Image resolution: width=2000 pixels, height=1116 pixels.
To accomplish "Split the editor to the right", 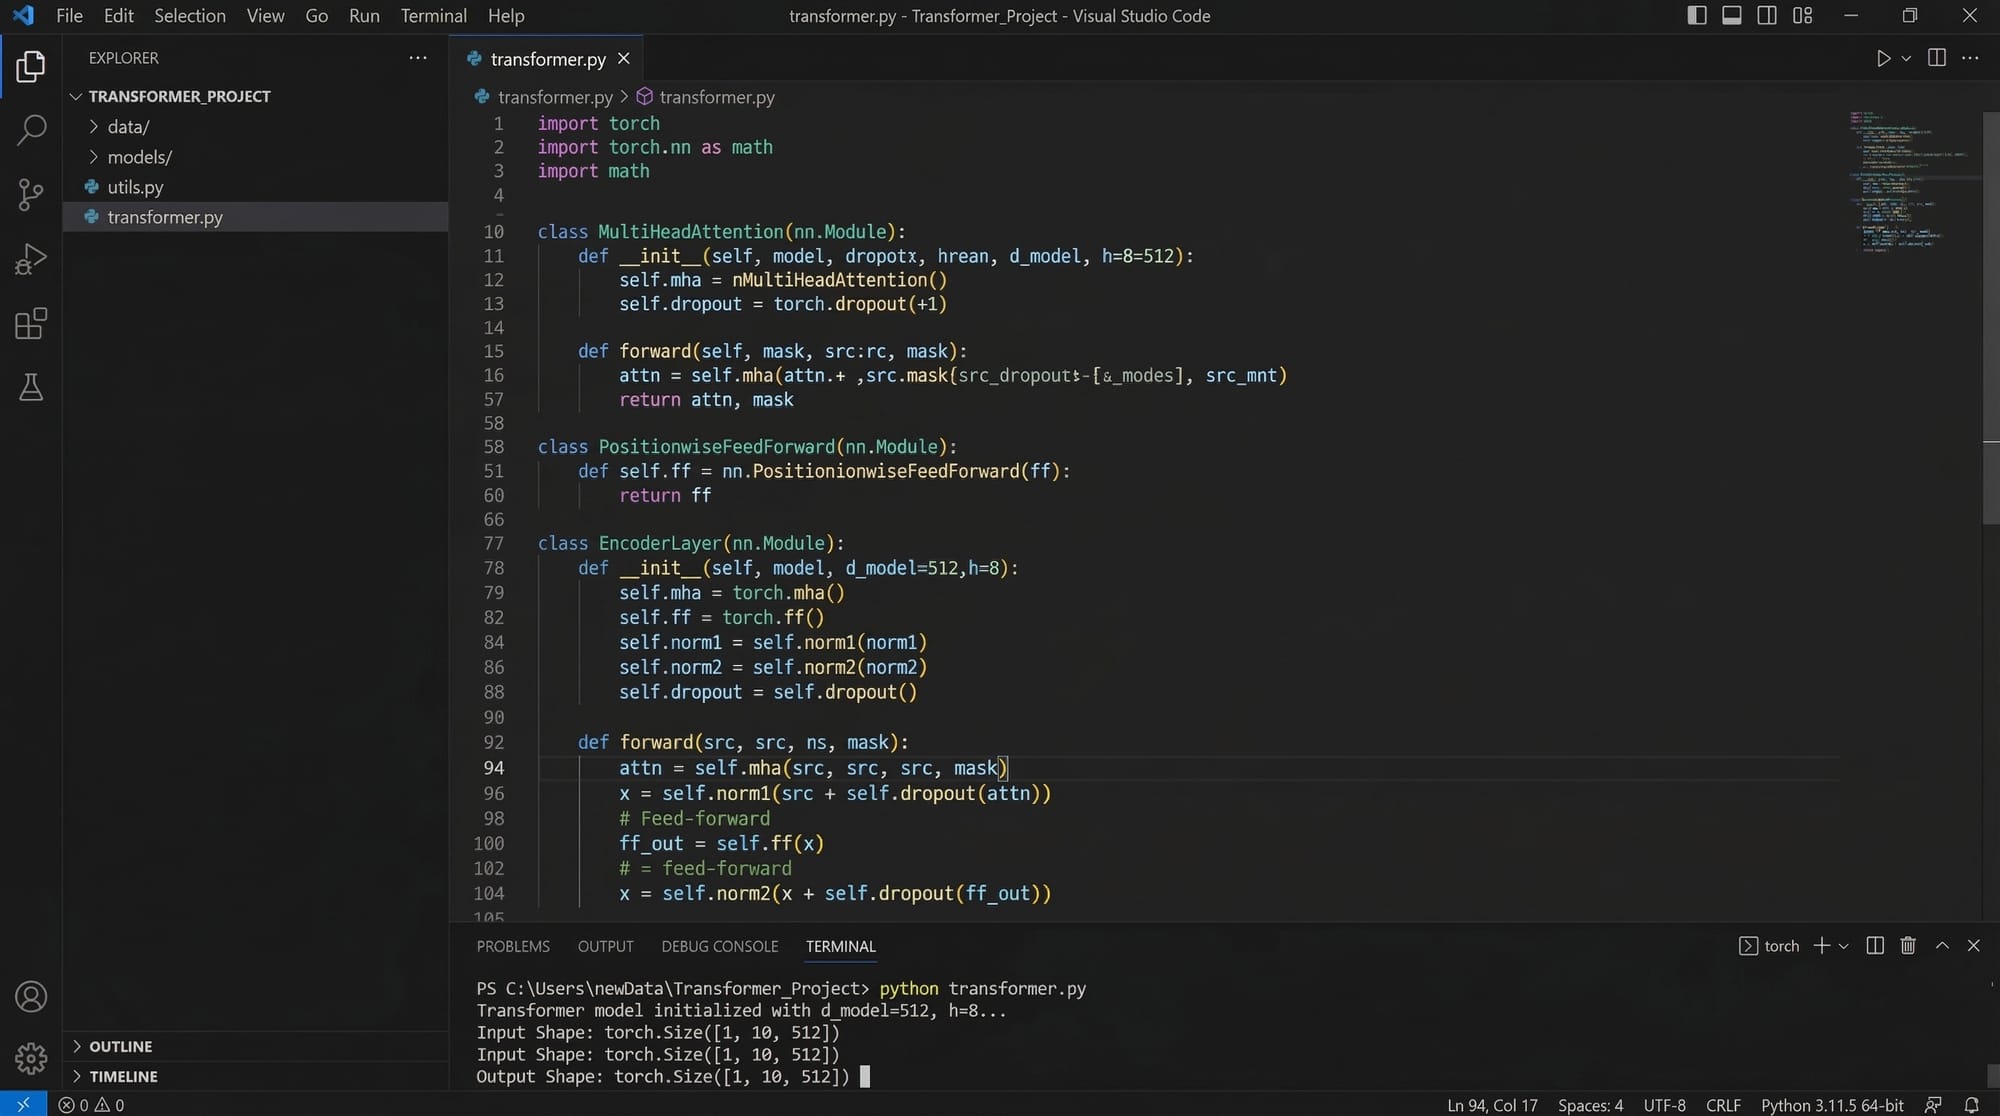I will pos(1936,58).
